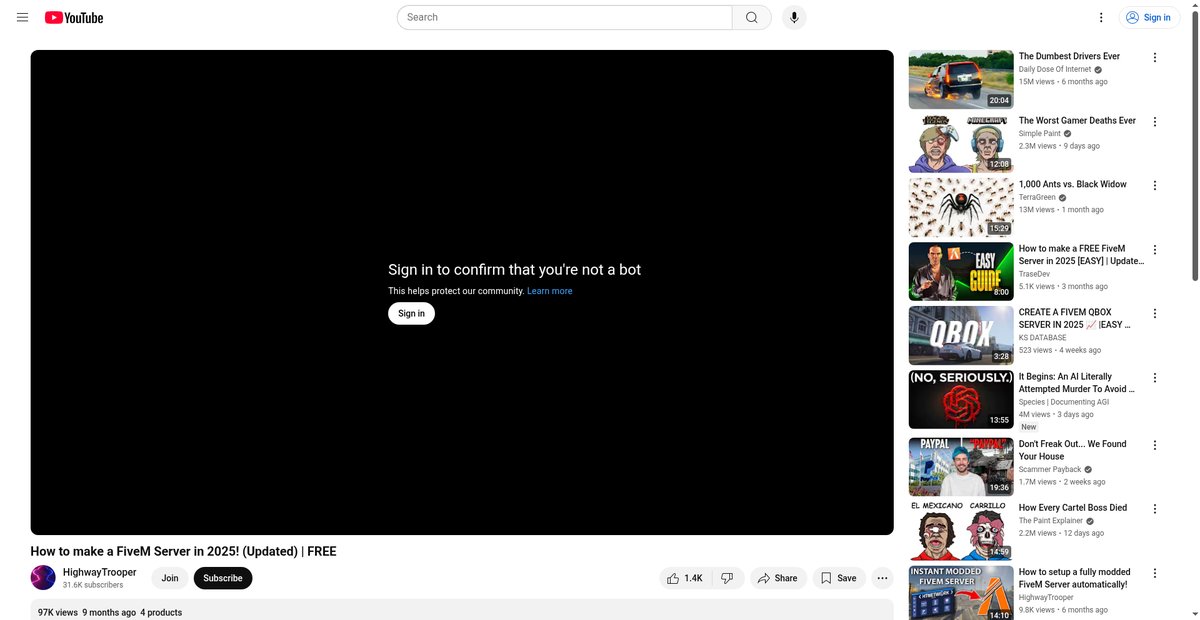Image resolution: width=1200 pixels, height=620 pixels.
Task: Open 'How to make a FREE FiveM Server' title
Action: click(1081, 255)
